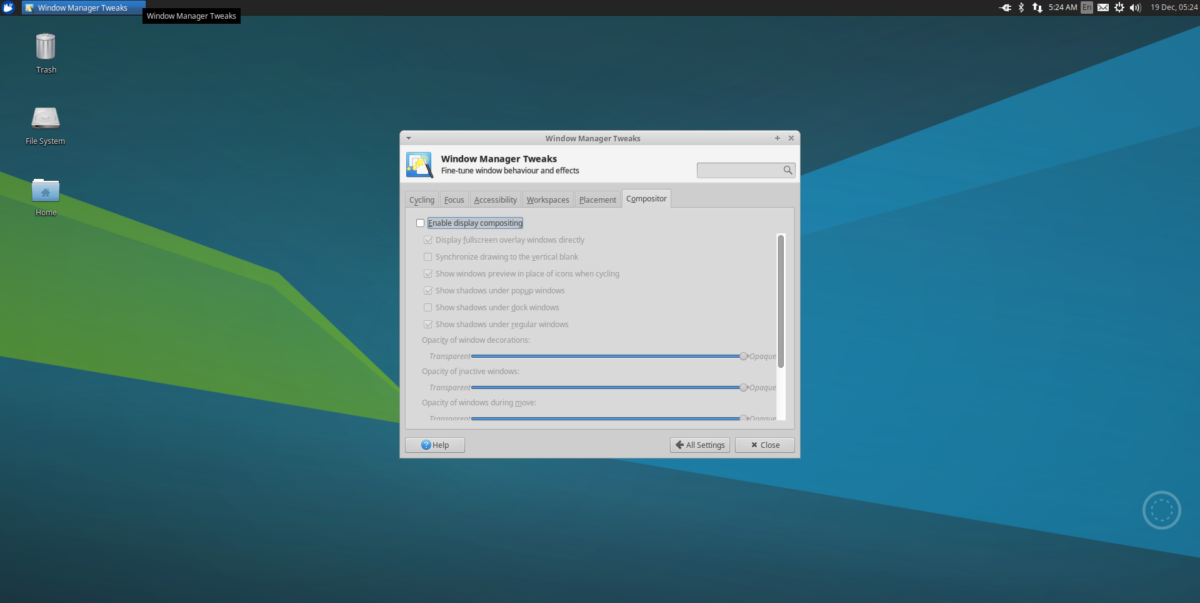The image size is (1200, 603).
Task: Open the Home folder desktop icon
Action: (x=46, y=196)
